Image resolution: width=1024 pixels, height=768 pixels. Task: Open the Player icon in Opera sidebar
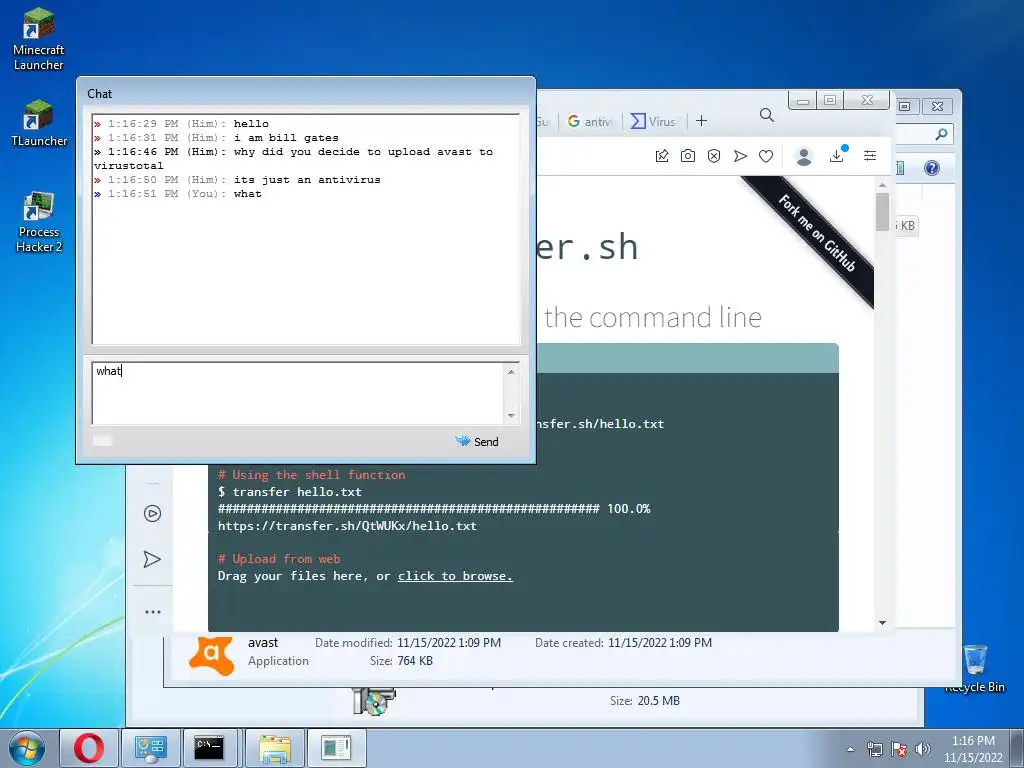click(152, 513)
